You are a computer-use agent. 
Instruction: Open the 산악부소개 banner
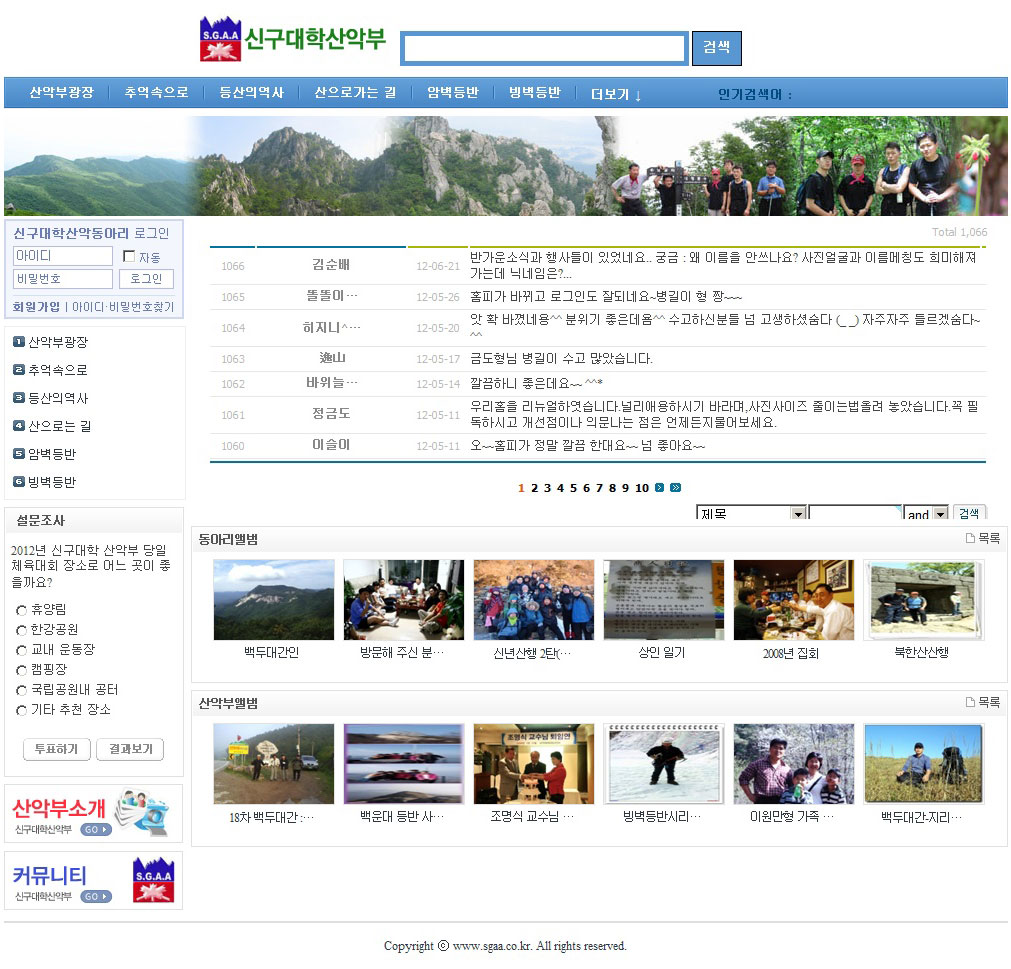click(x=94, y=814)
